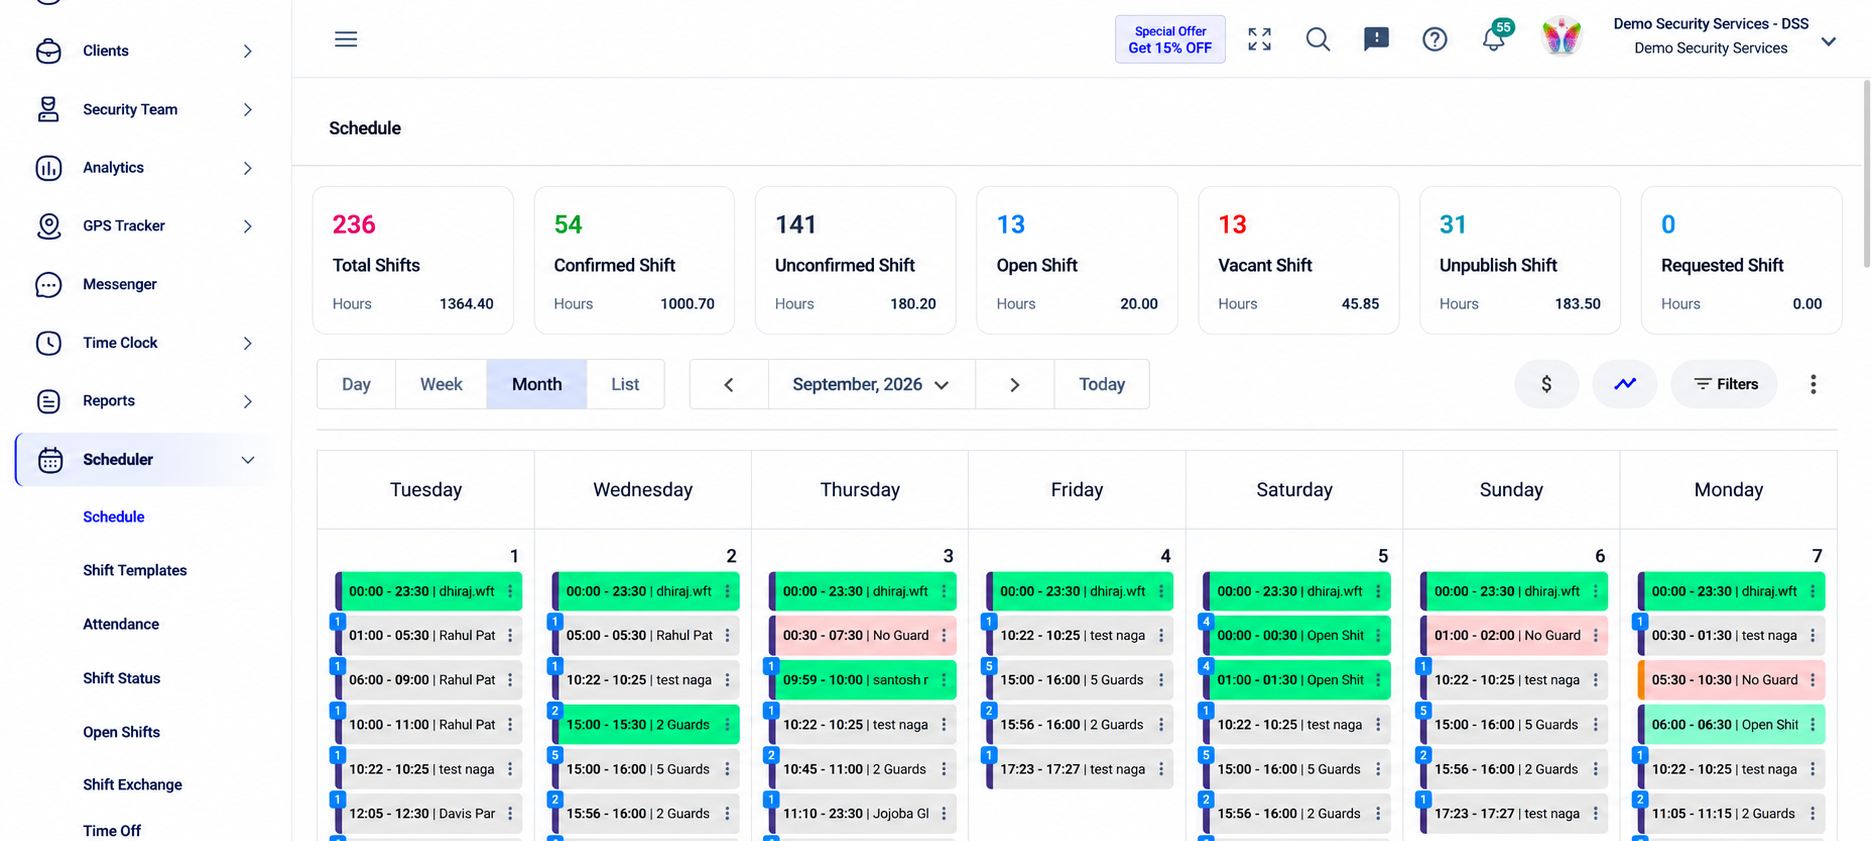Click the Reports sidebar icon
The width and height of the screenshot is (1871, 841).
48,401
